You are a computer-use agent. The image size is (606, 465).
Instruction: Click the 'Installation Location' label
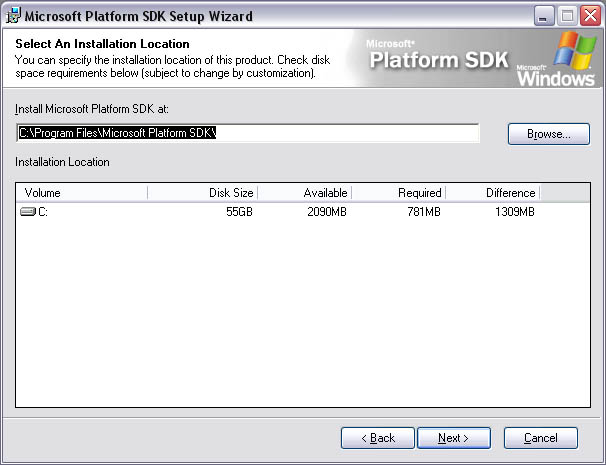point(62,162)
